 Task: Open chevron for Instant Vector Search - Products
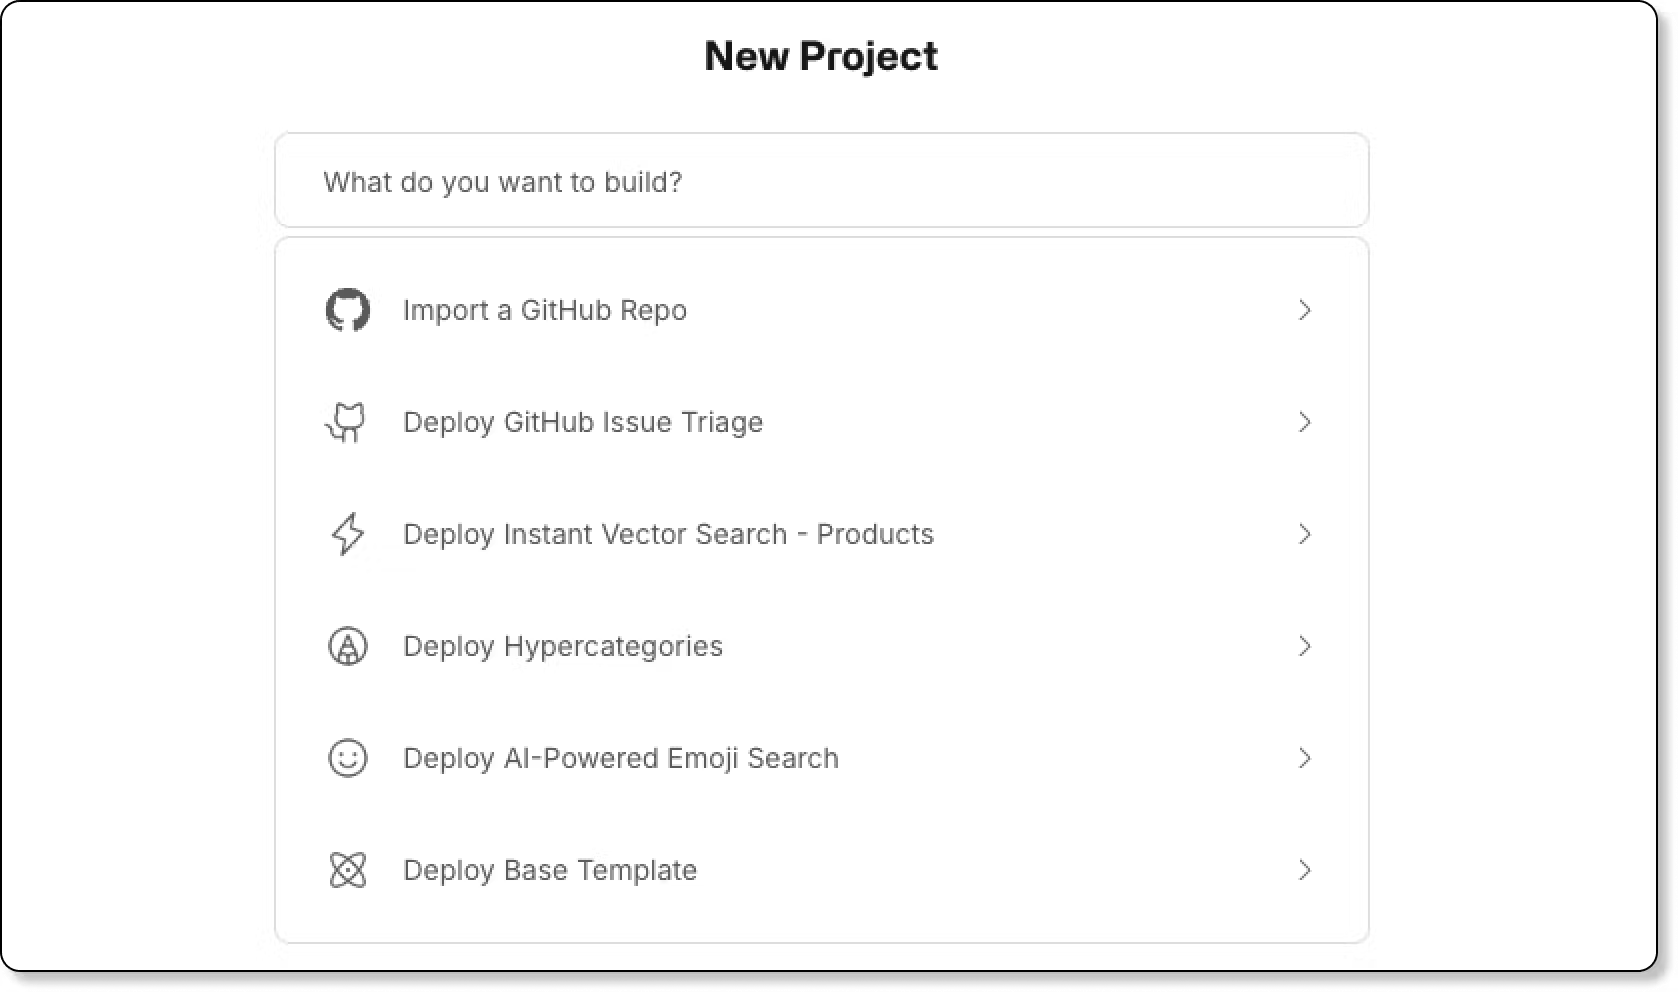tap(1305, 534)
